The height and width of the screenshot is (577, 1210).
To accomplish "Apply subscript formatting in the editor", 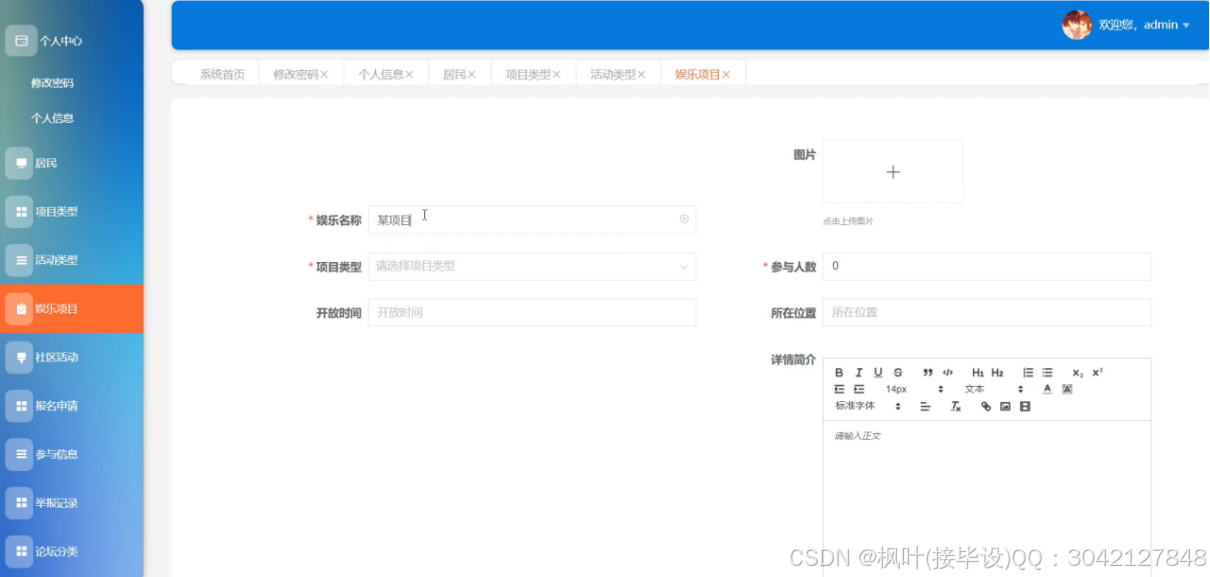I will click(x=1078, y=373).
